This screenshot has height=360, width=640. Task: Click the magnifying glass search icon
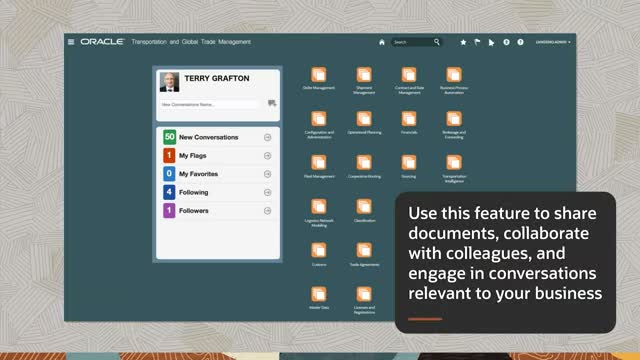coord(437,42)
